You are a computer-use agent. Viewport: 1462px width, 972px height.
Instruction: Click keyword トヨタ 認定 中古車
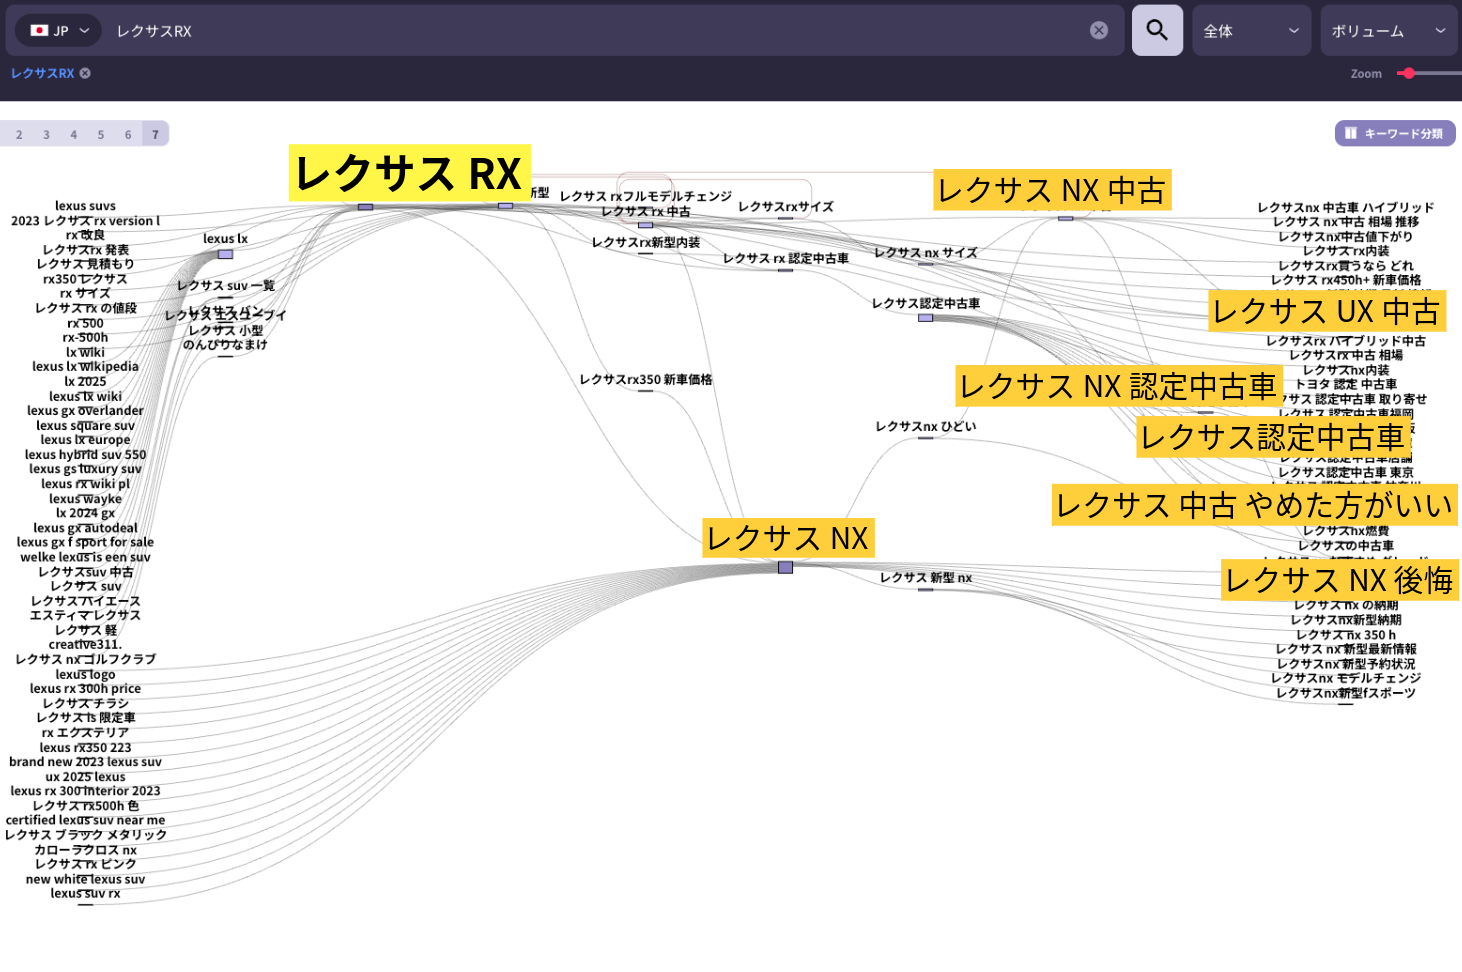[x=1346, y=384]
